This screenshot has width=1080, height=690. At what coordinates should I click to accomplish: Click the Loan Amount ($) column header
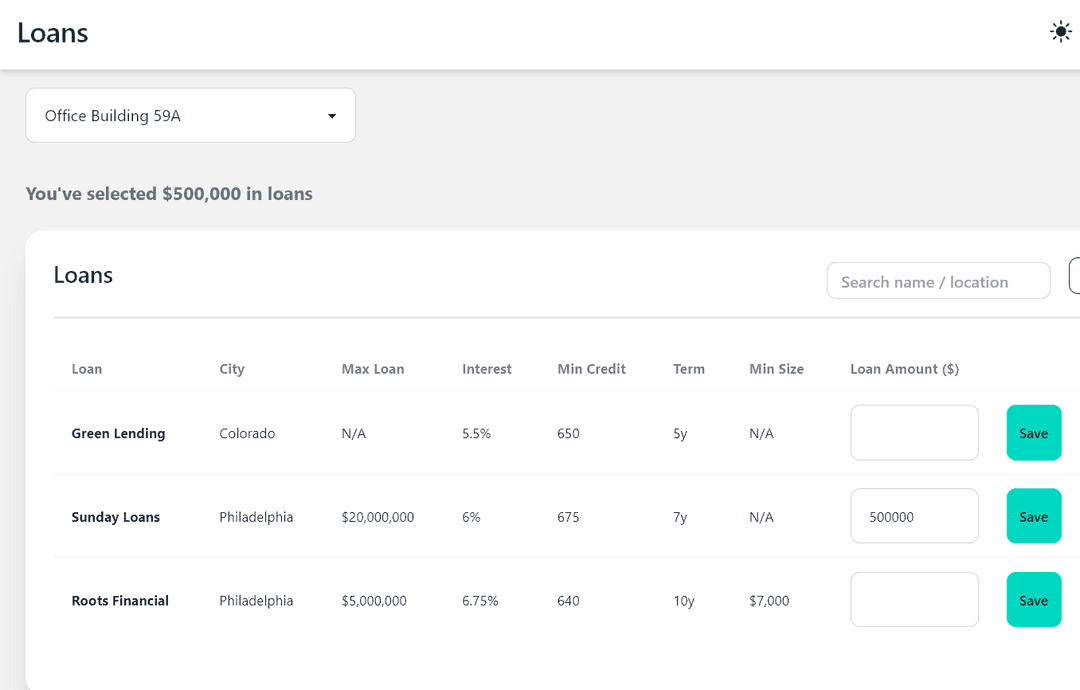tap(904, 369)
